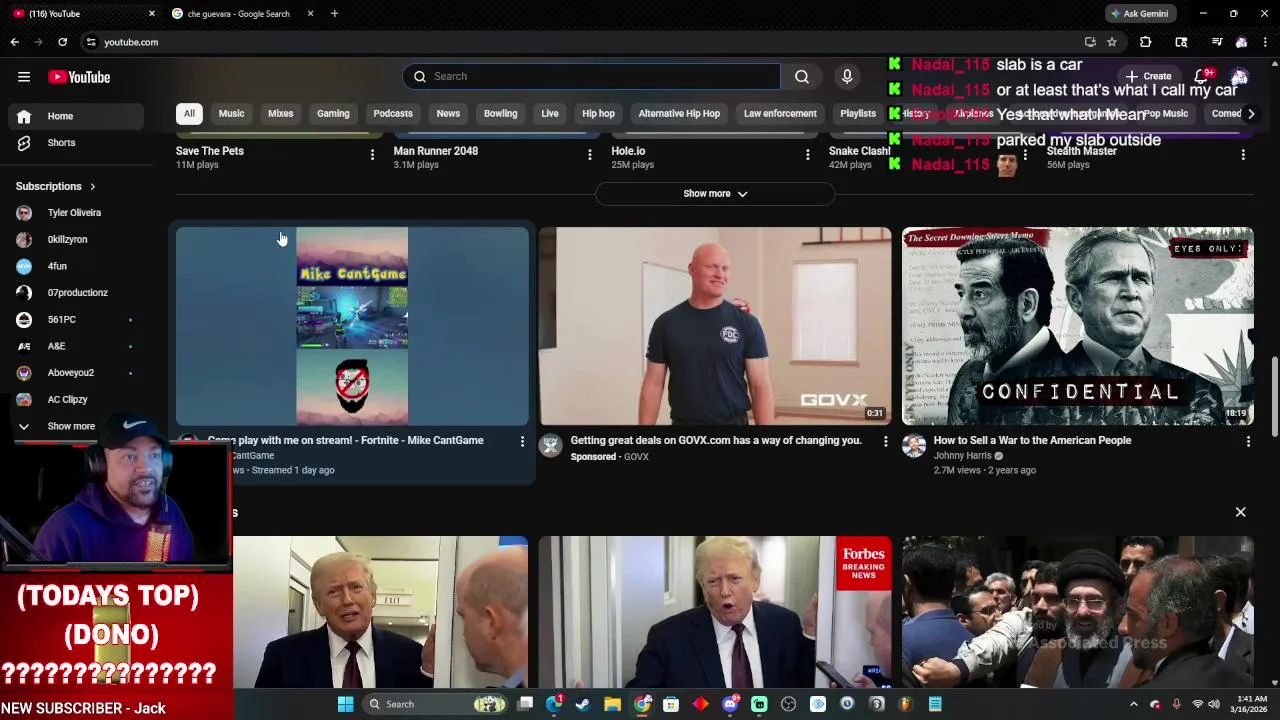
Task: Open Home in the sidebar
Action: click(74, 116)
